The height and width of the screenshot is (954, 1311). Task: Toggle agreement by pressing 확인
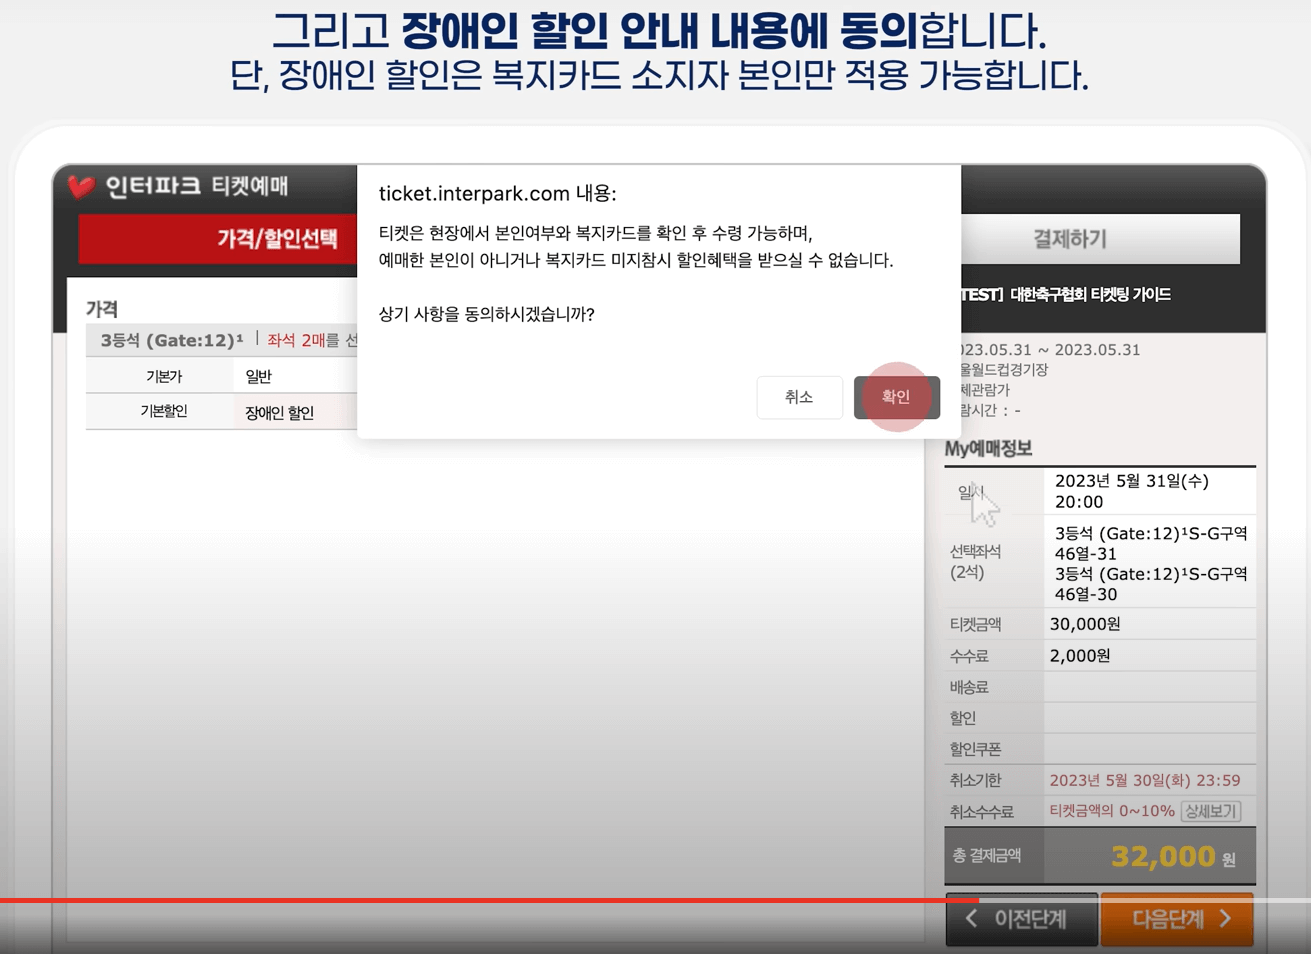pyautogui.click(x=895, y=397)
